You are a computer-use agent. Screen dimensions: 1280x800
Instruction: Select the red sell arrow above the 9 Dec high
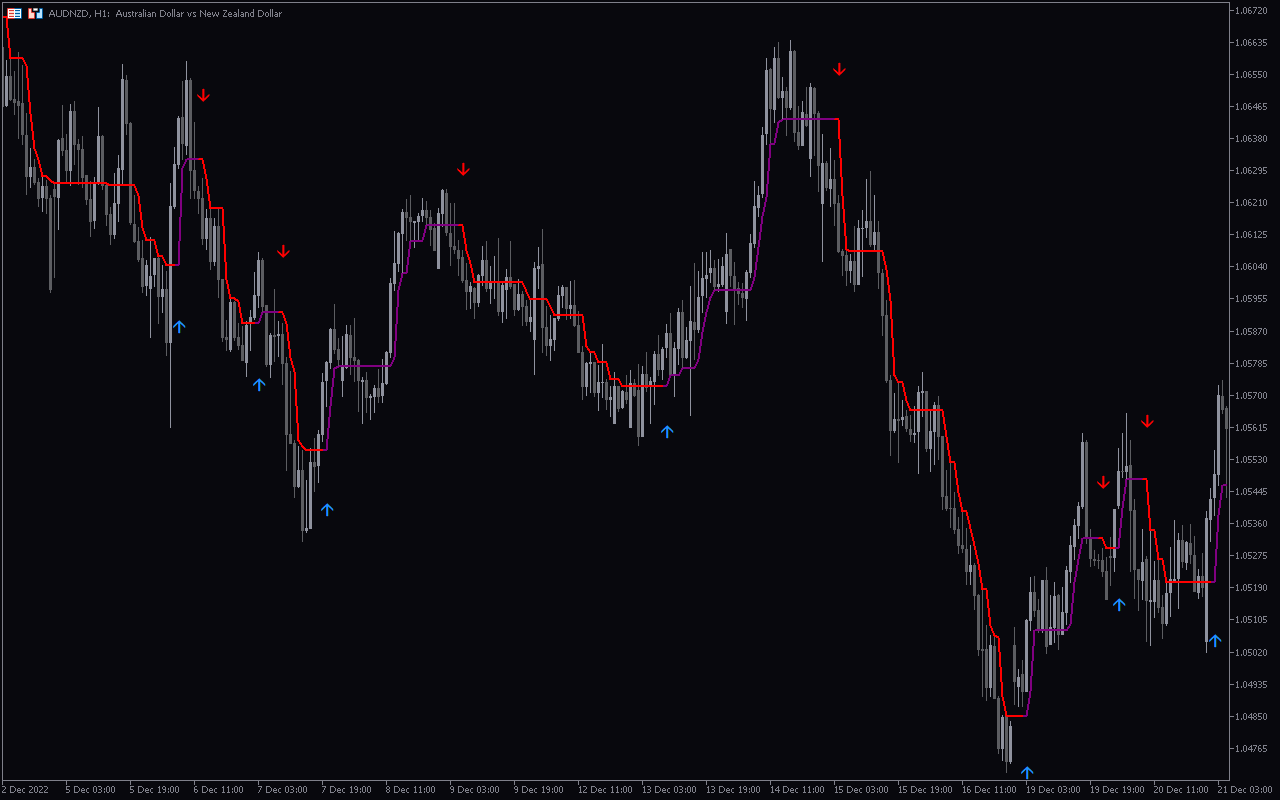click(463, 169)
